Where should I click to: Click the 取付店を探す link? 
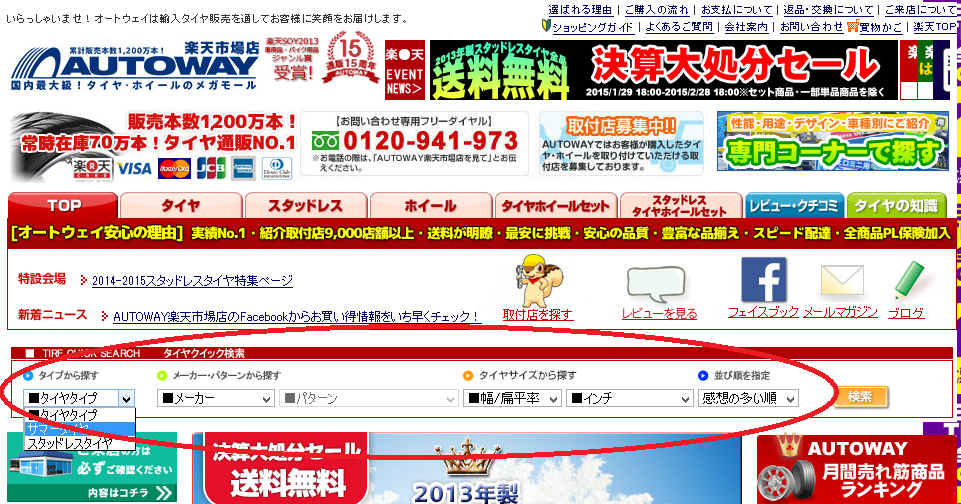point(537,315)
